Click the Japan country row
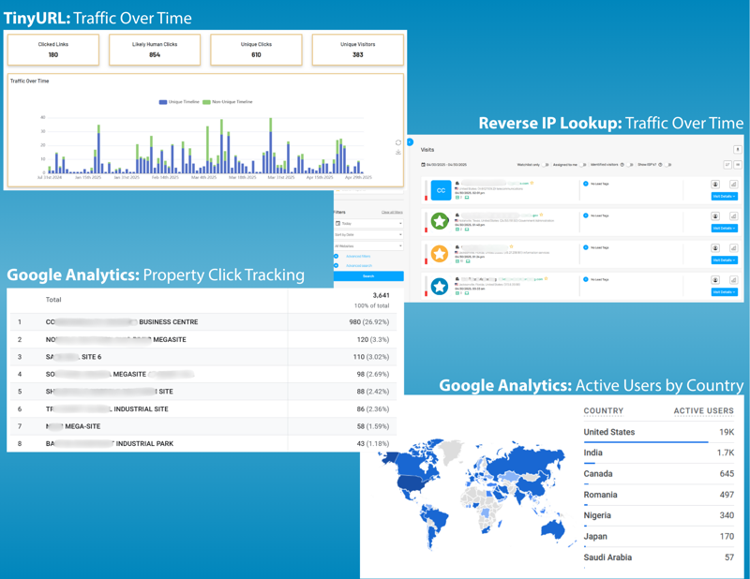Image resolution: width=750 pixels, height=579 pixels. click(x=659, y=536)
